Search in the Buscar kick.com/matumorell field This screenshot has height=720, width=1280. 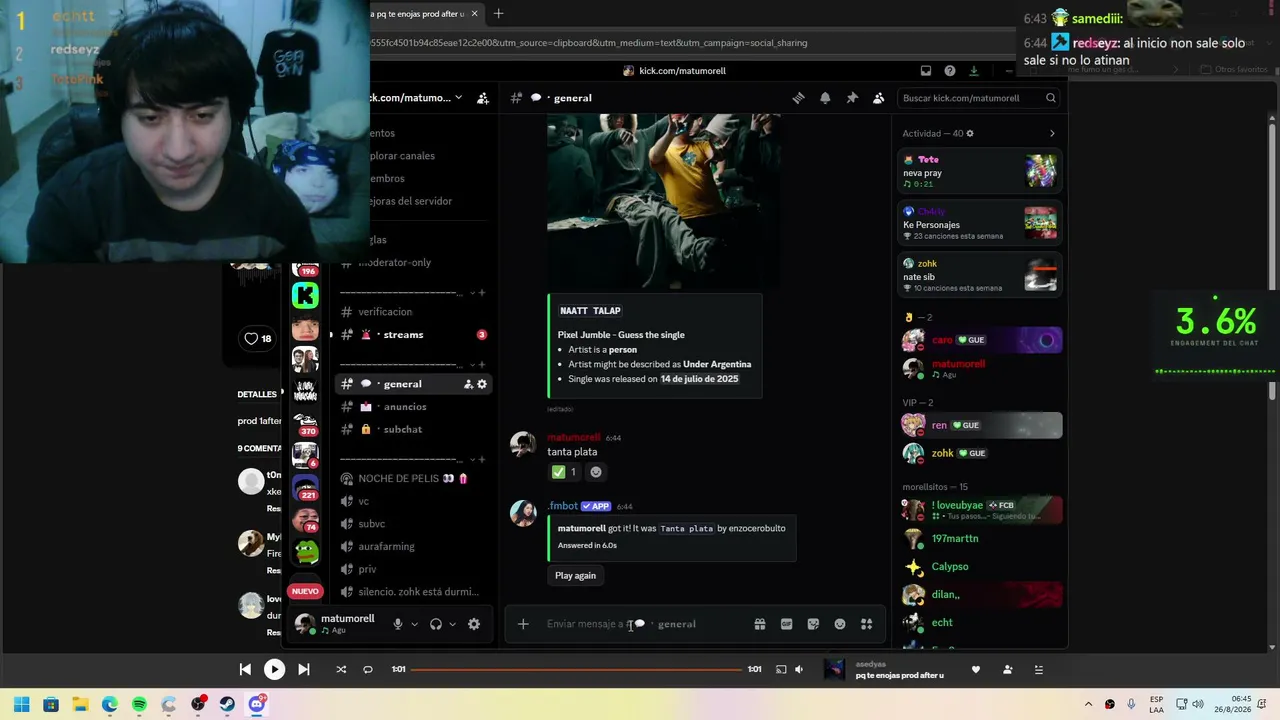click(979, 98)
